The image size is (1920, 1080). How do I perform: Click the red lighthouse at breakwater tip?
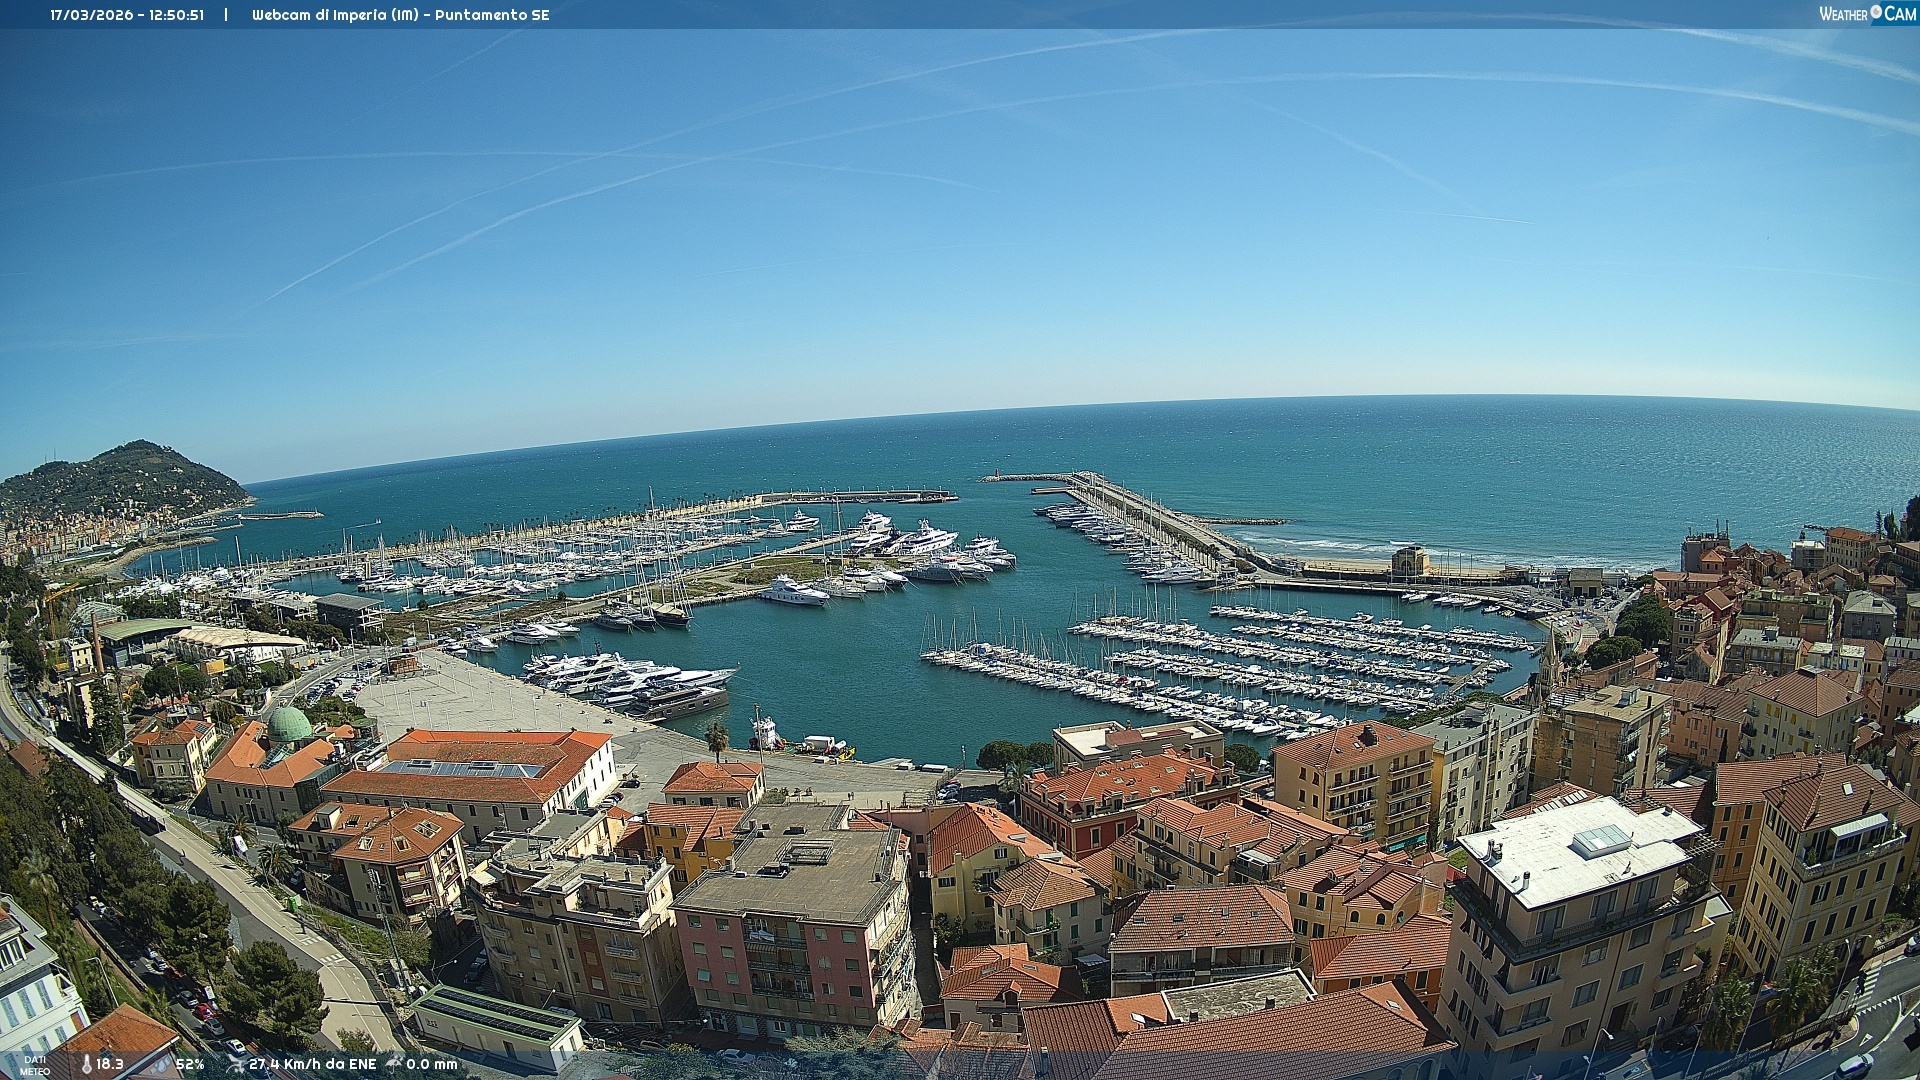pyautogui.click(x=995, y=474)
